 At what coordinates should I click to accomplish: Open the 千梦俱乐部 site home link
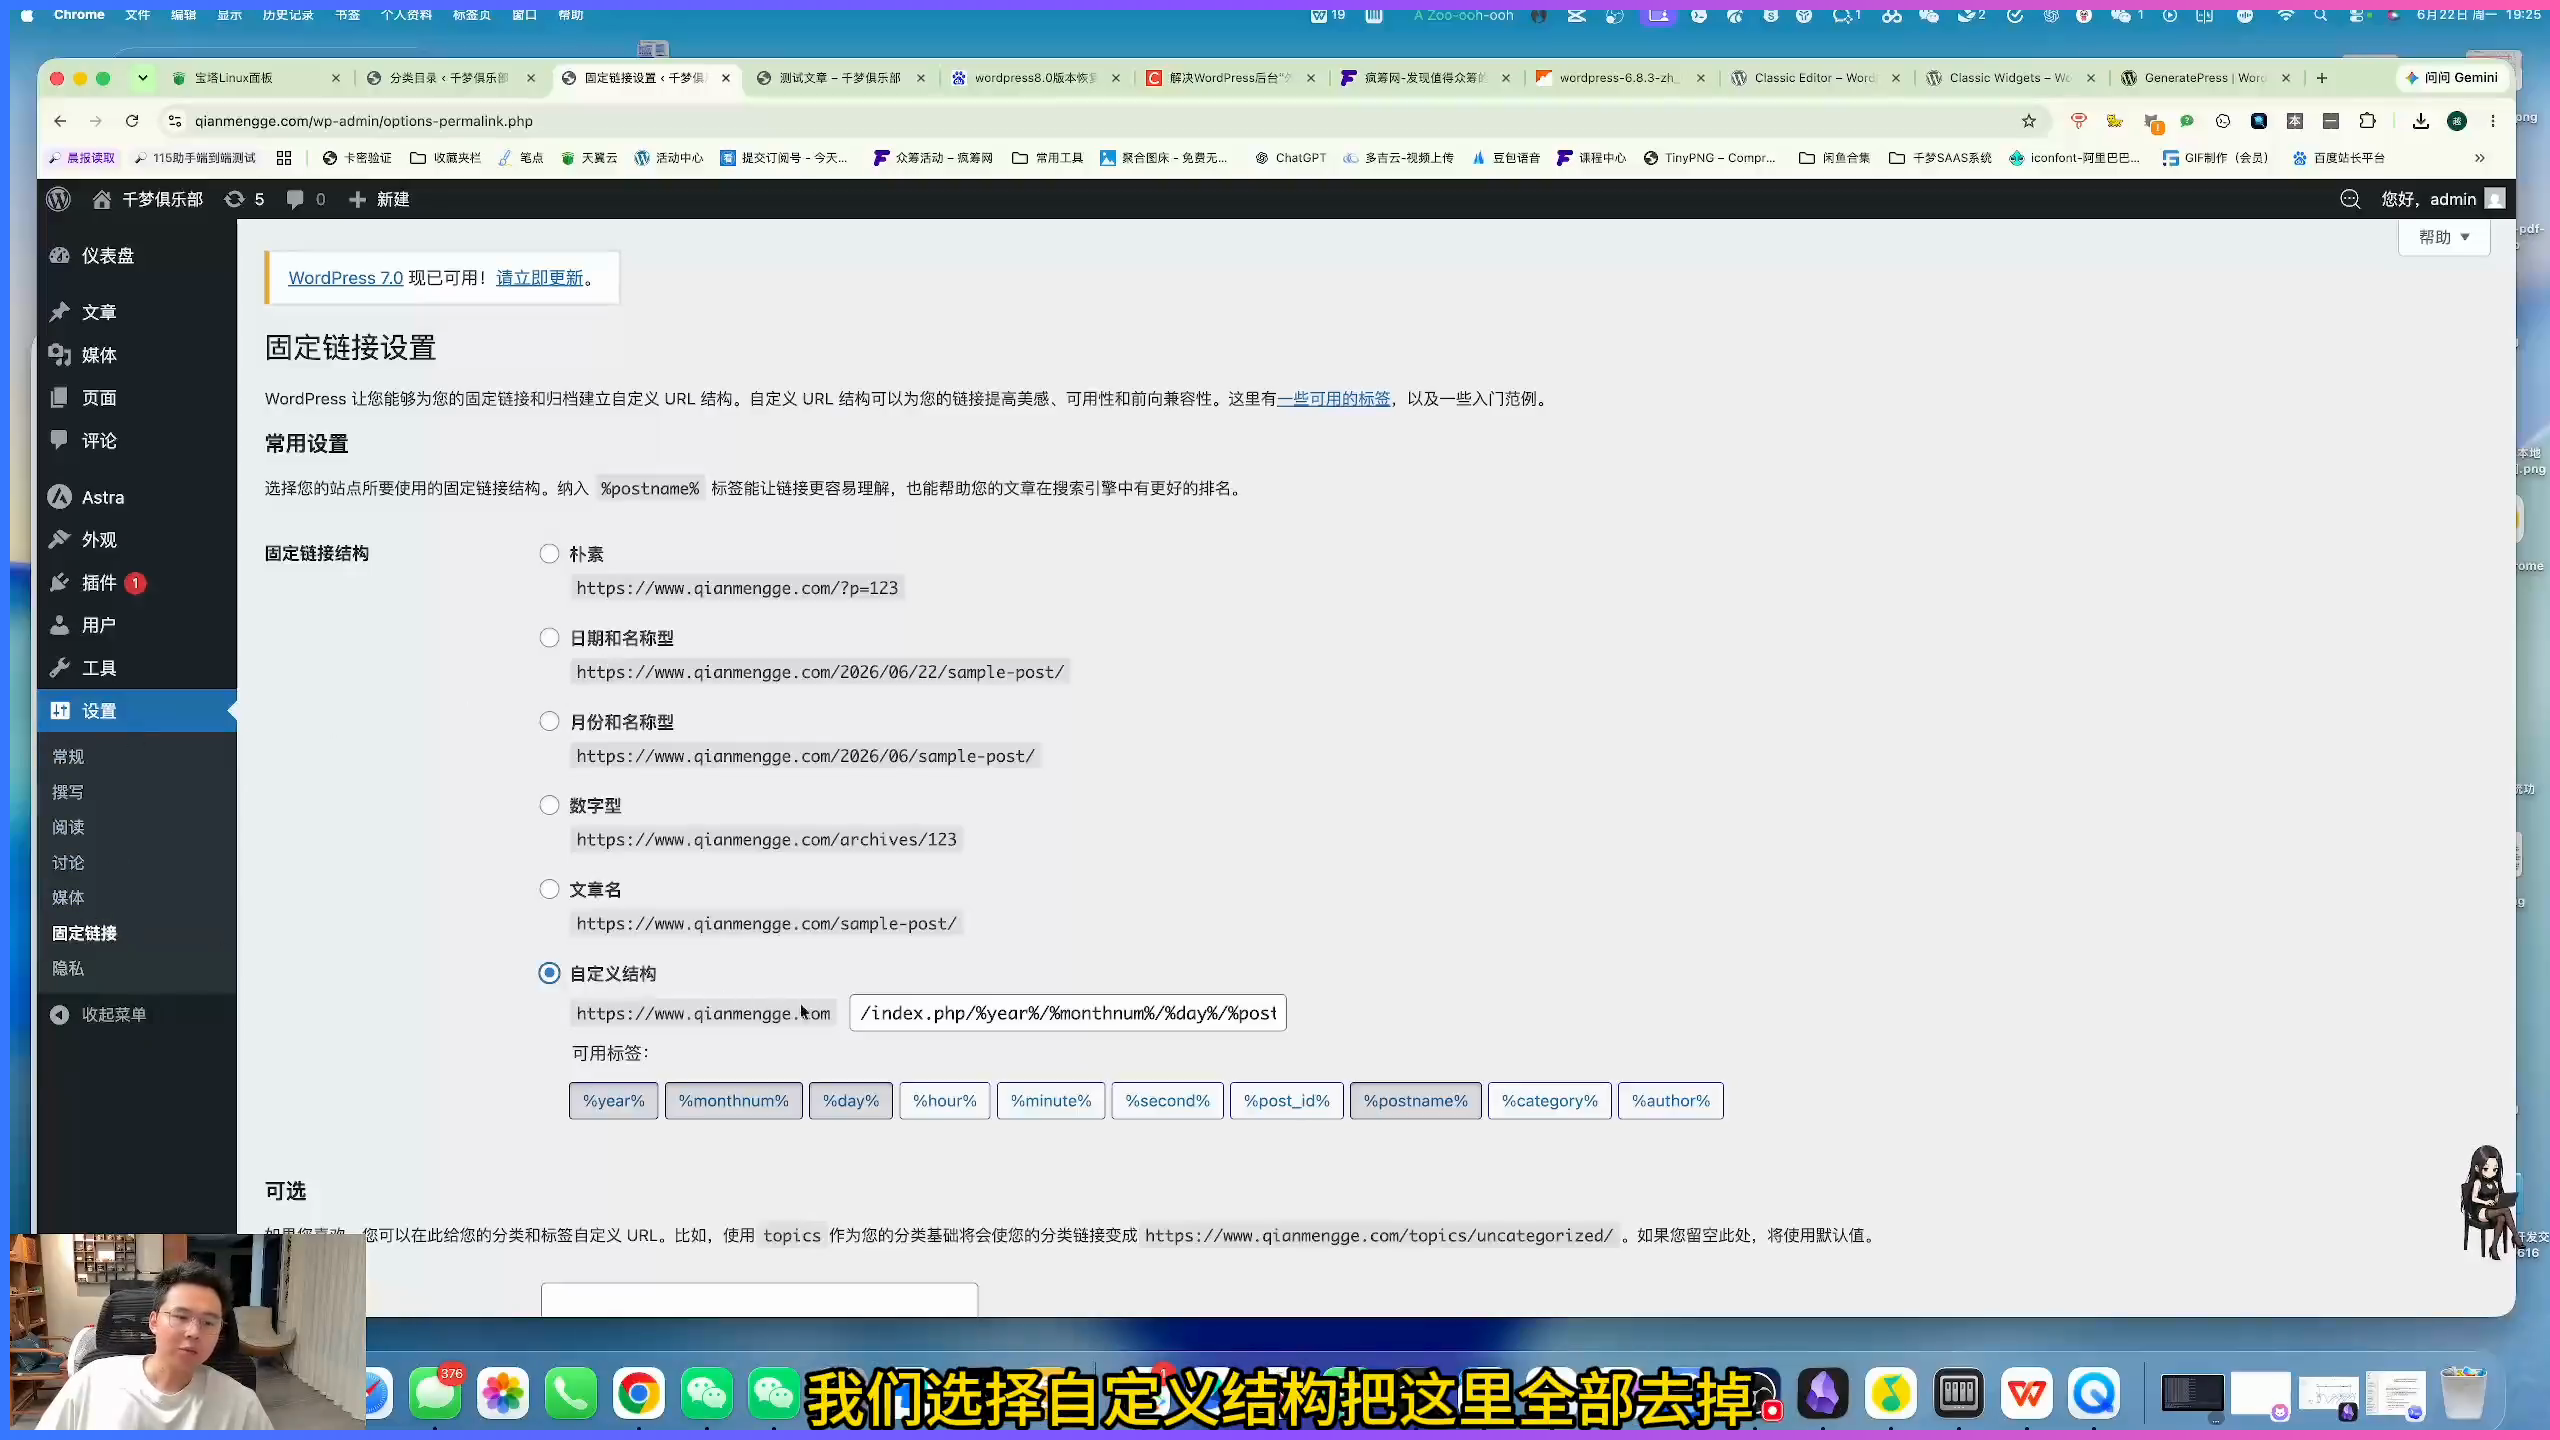tap(148, 199)
